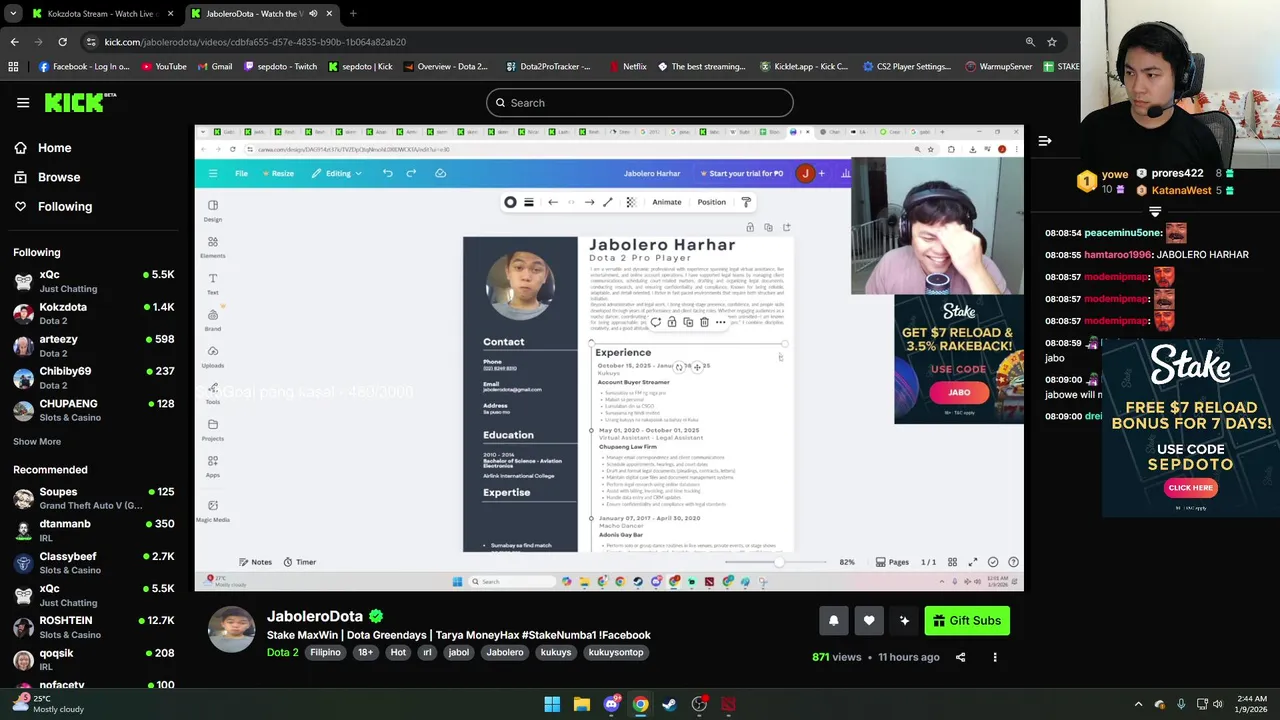The image size is (1280, 720).
Task: Click streamed Canva Animate button
Action: (x=666, y=202)
